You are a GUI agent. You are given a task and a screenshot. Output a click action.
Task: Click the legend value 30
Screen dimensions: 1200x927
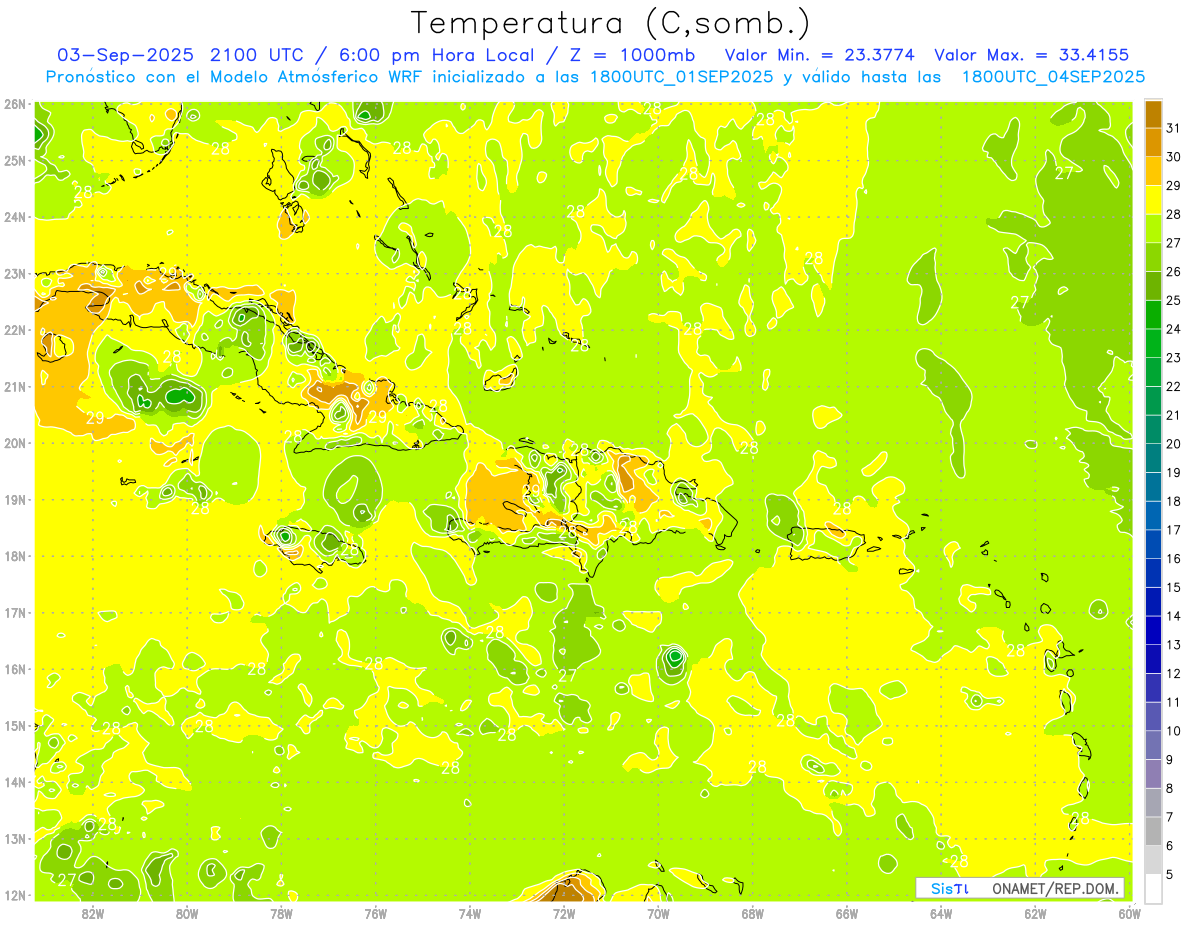pos(1174,157)
